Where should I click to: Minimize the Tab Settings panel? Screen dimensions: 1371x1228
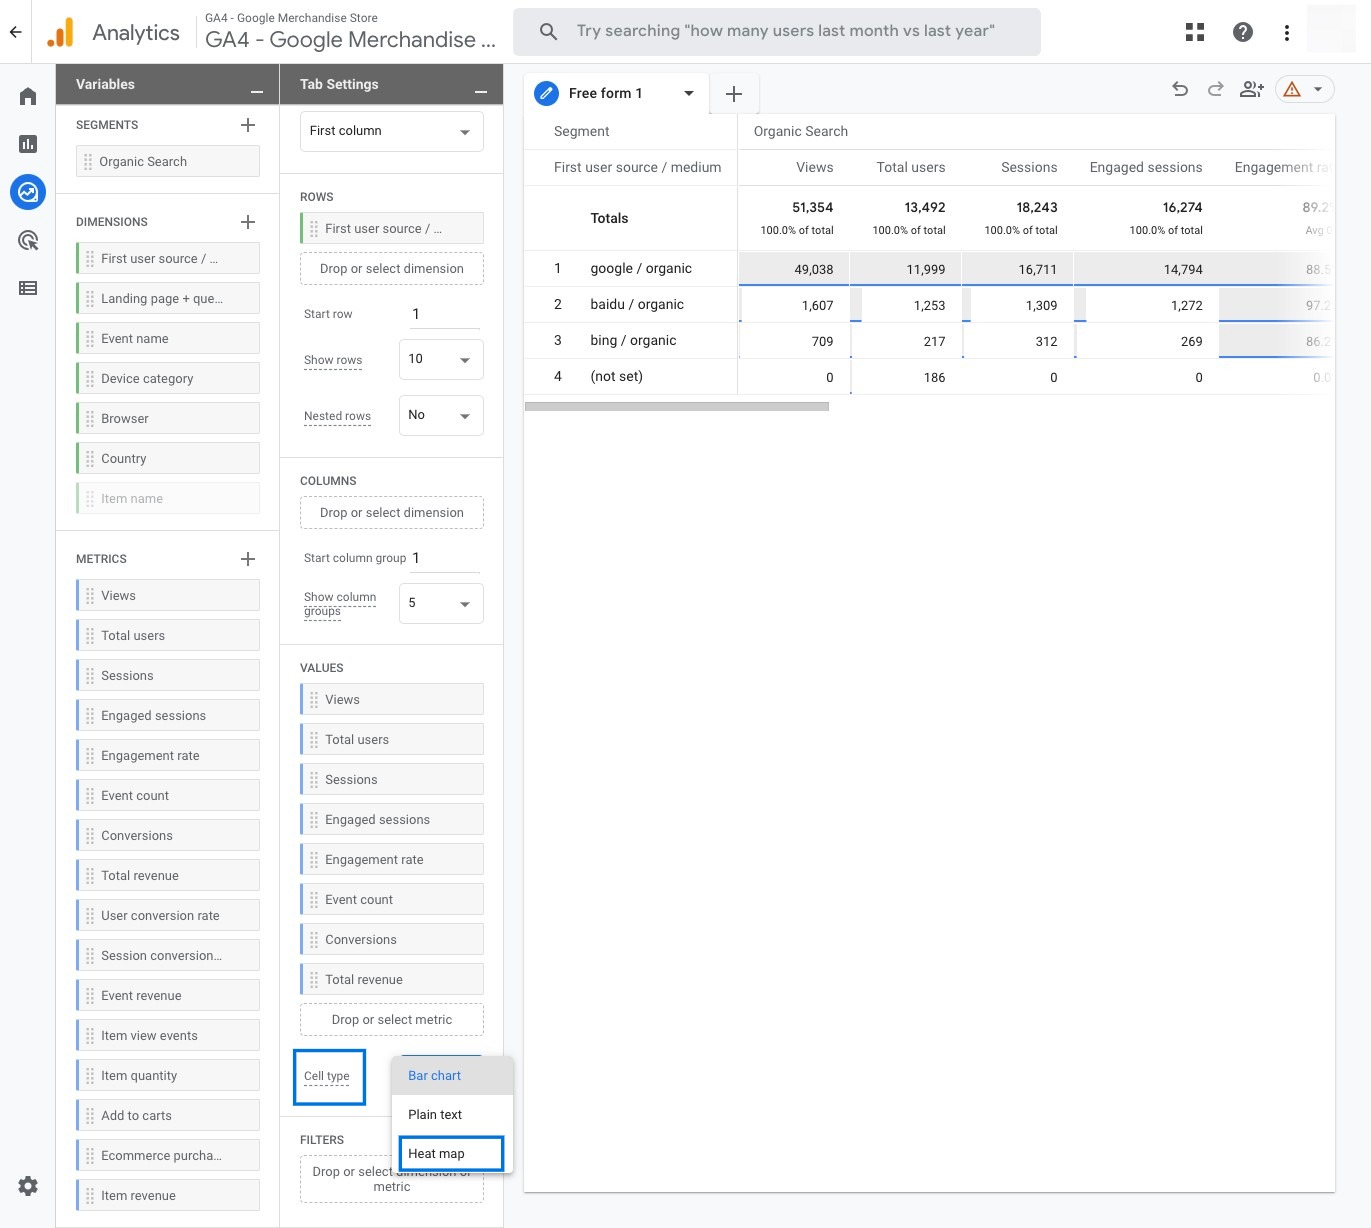(x=481, y=91)
